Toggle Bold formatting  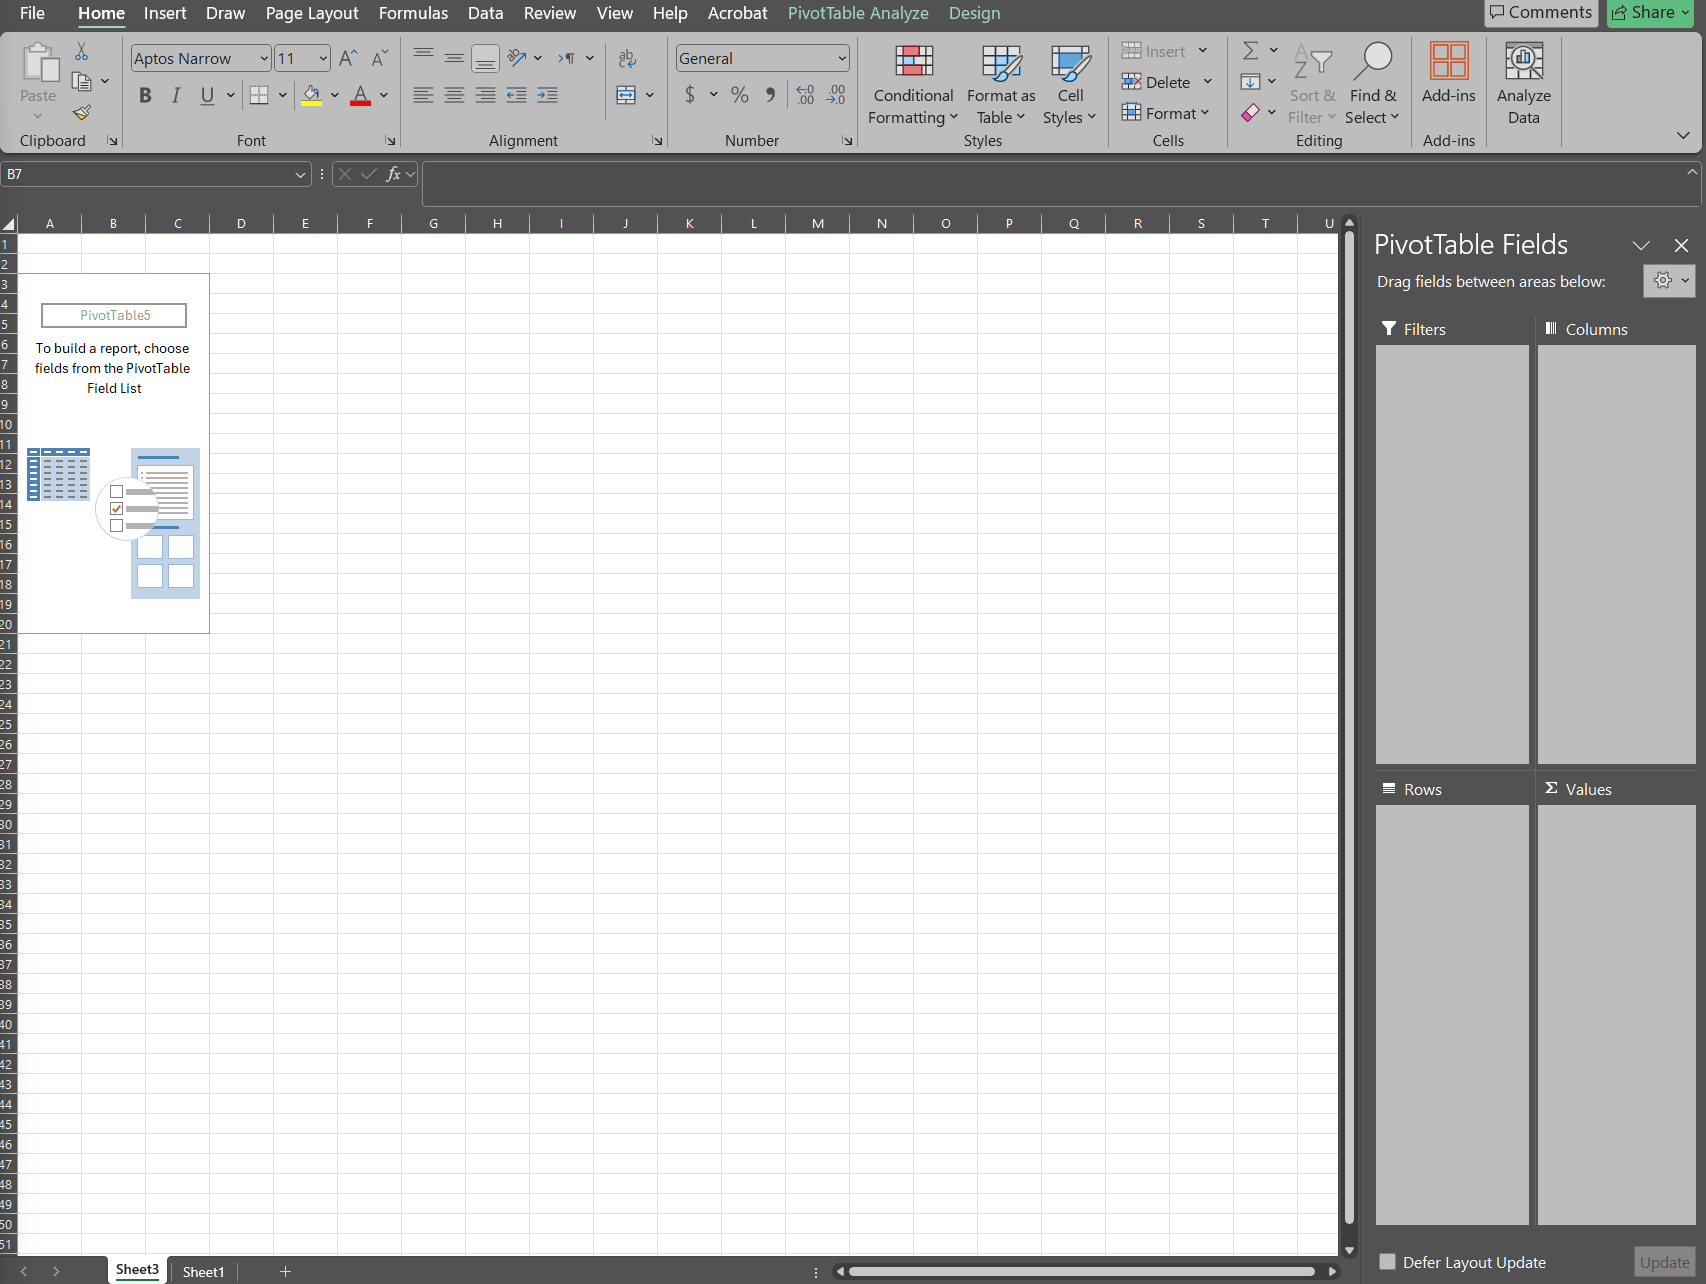pos(146,95)
